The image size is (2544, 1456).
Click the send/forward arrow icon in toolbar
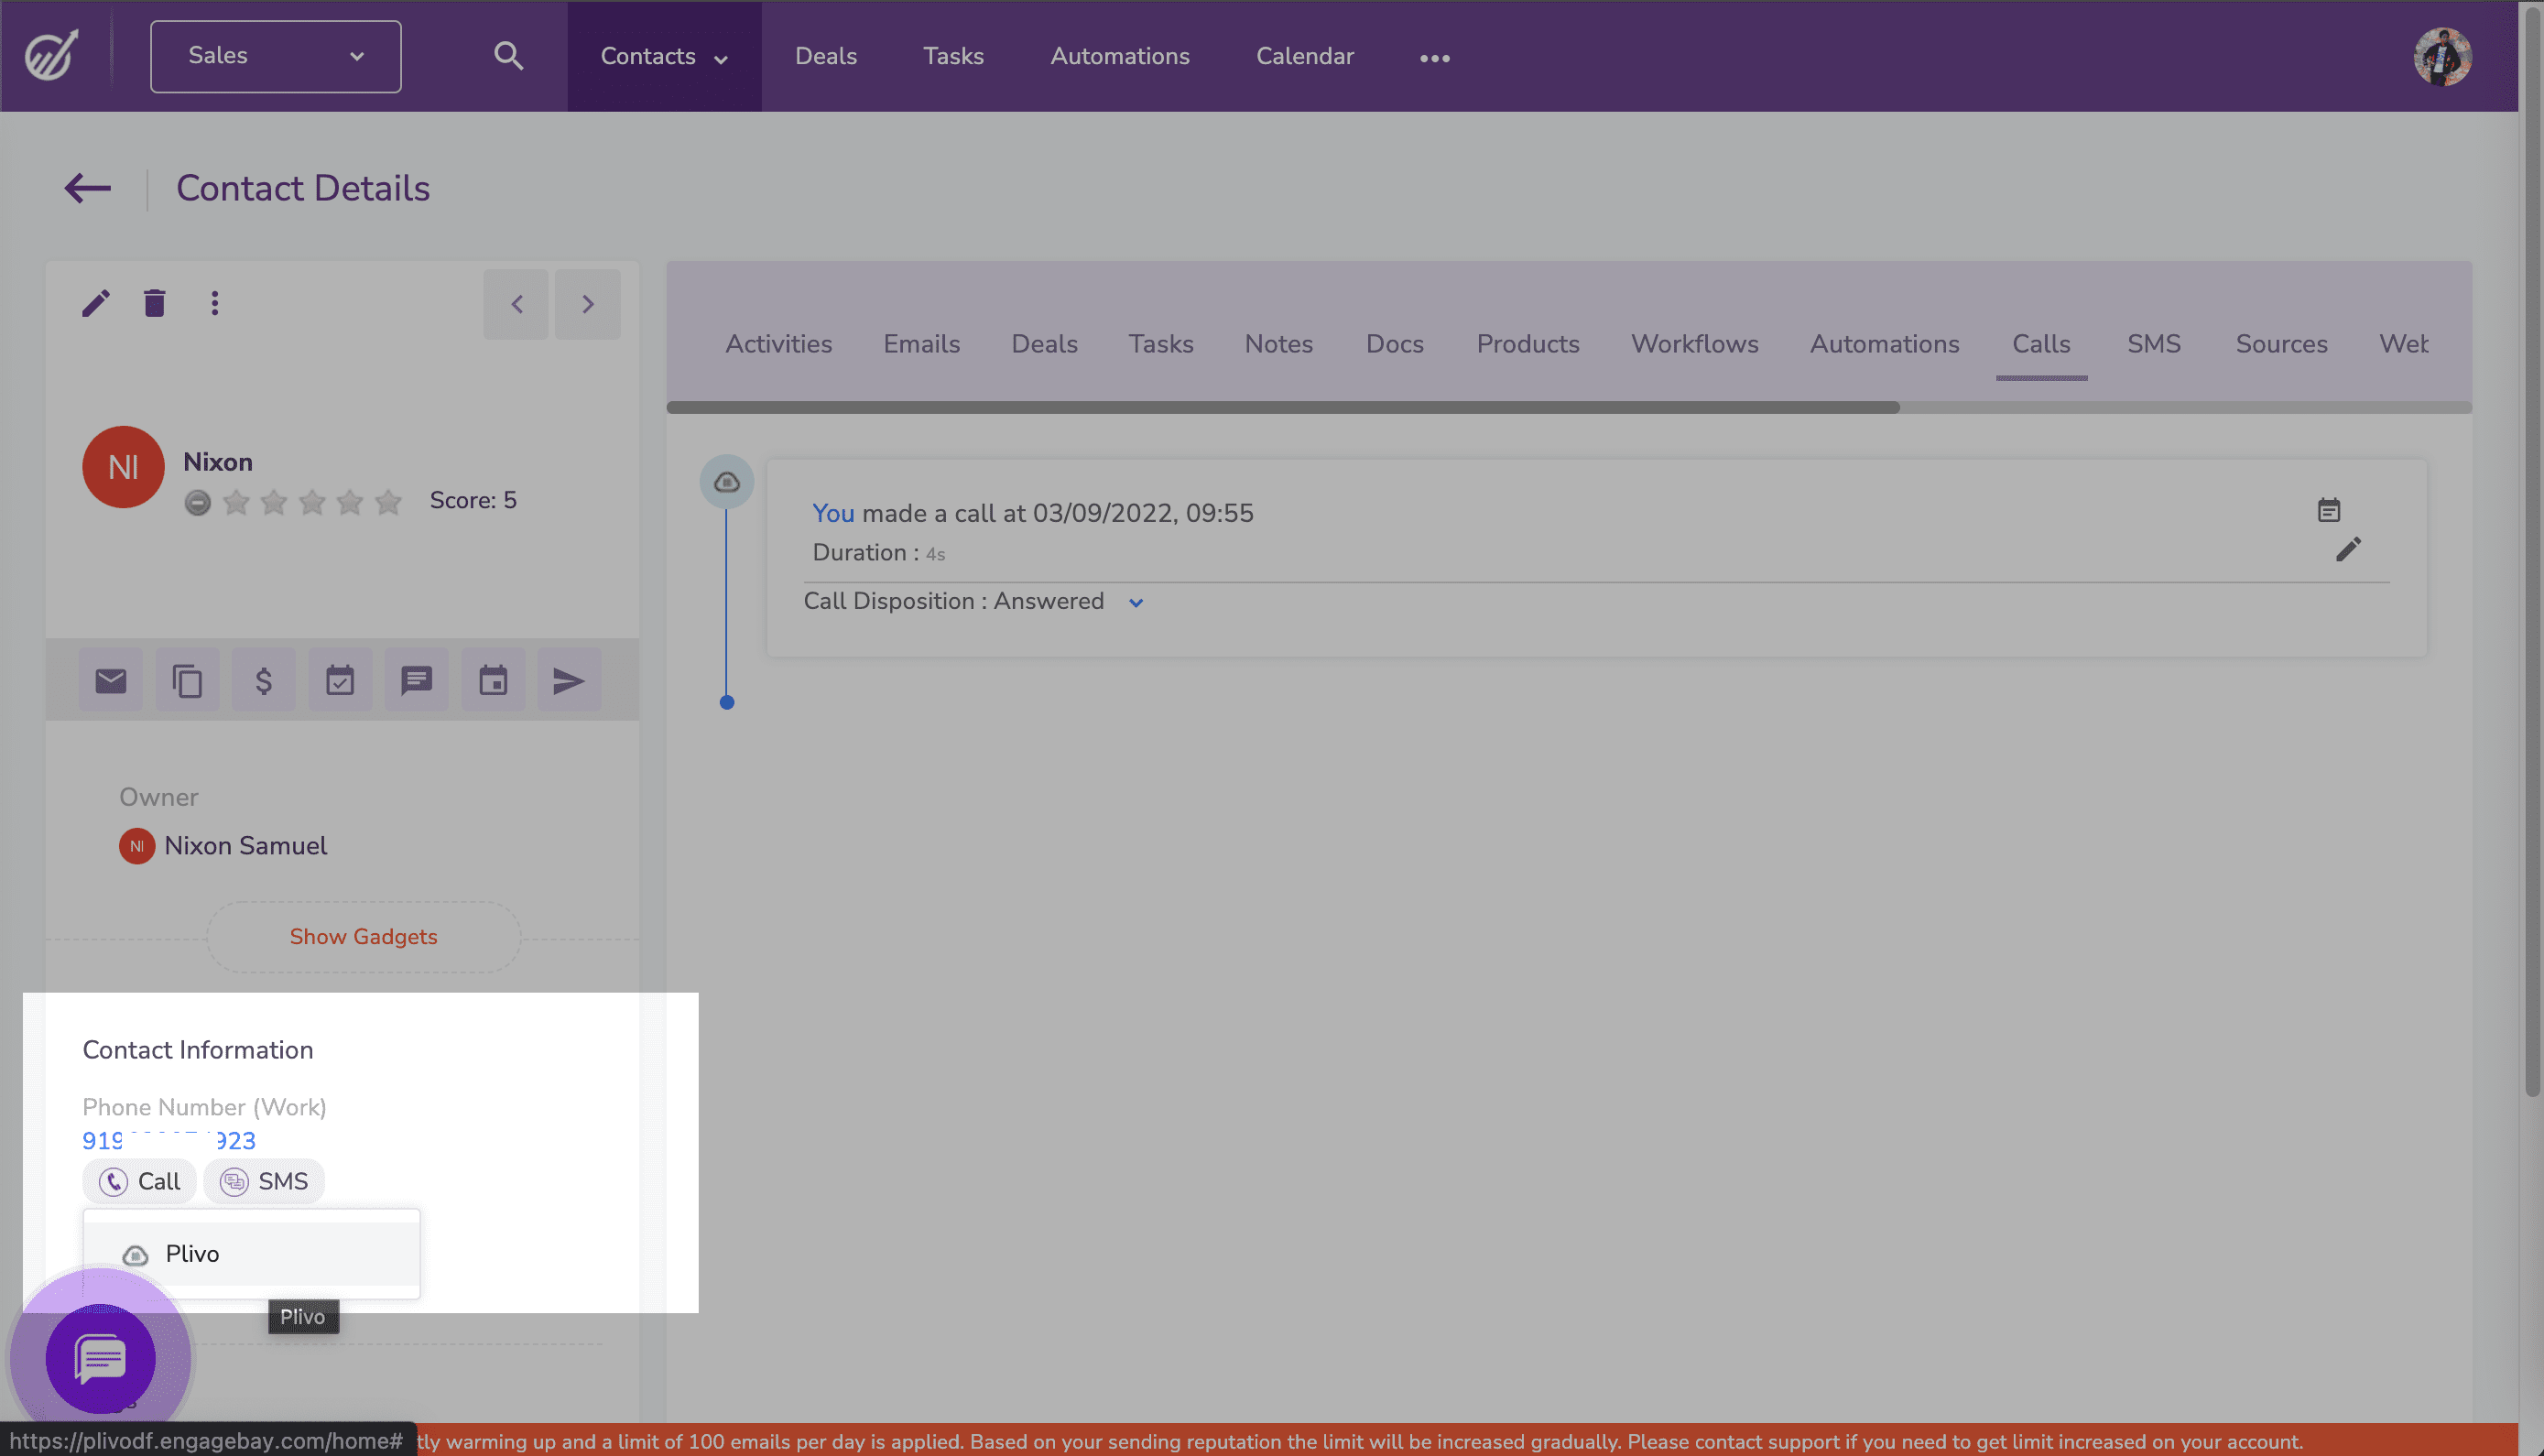tap(570, 679)
